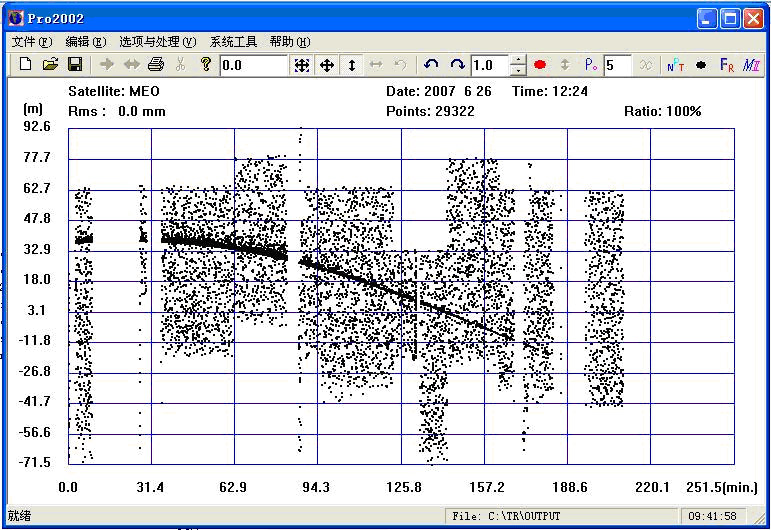This screenshot has height=530, width=771.
Task: Click the Ratio: 100% text
Action: [662, 112]
